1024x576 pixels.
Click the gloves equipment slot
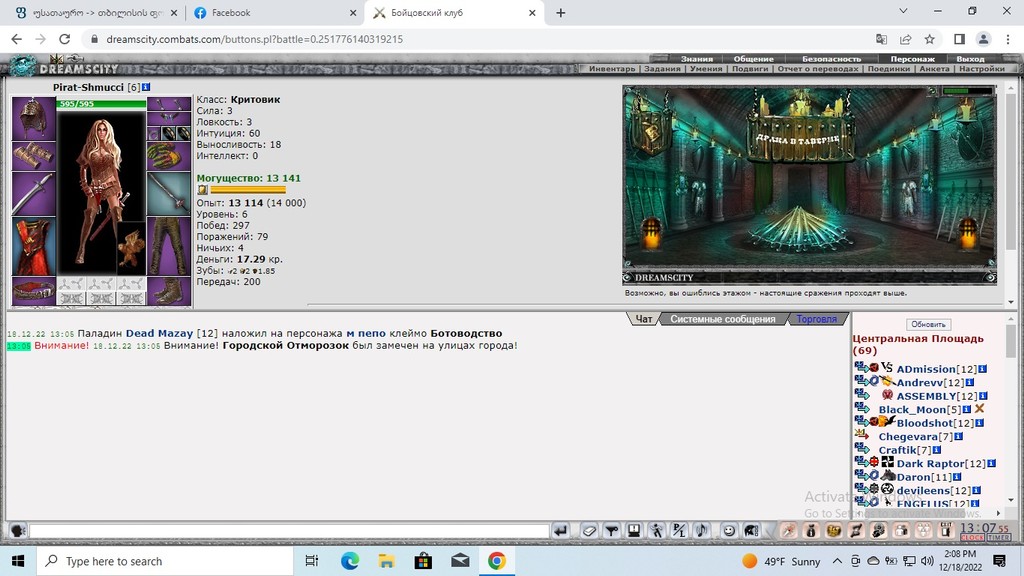[168, 156]
